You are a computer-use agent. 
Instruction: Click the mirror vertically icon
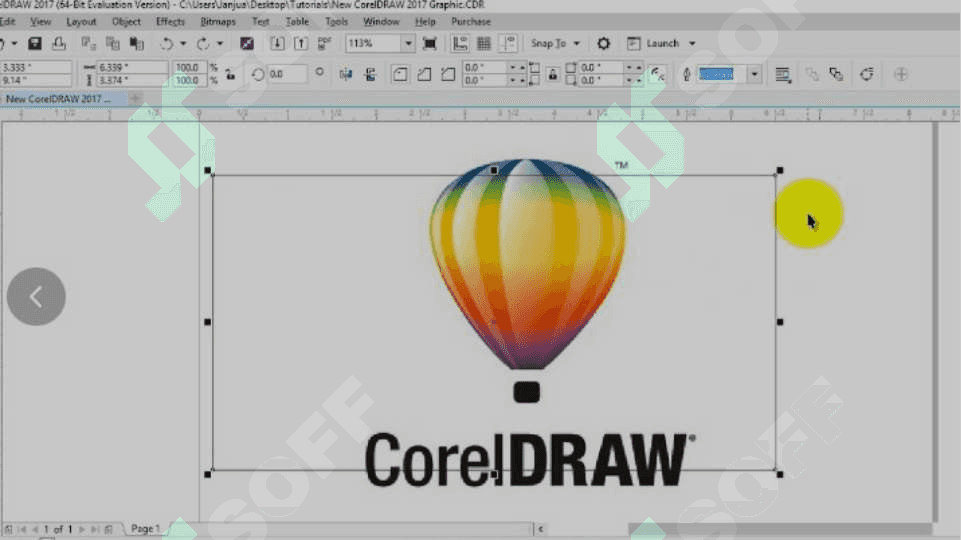pyautogui.click(x=370, y=74)
